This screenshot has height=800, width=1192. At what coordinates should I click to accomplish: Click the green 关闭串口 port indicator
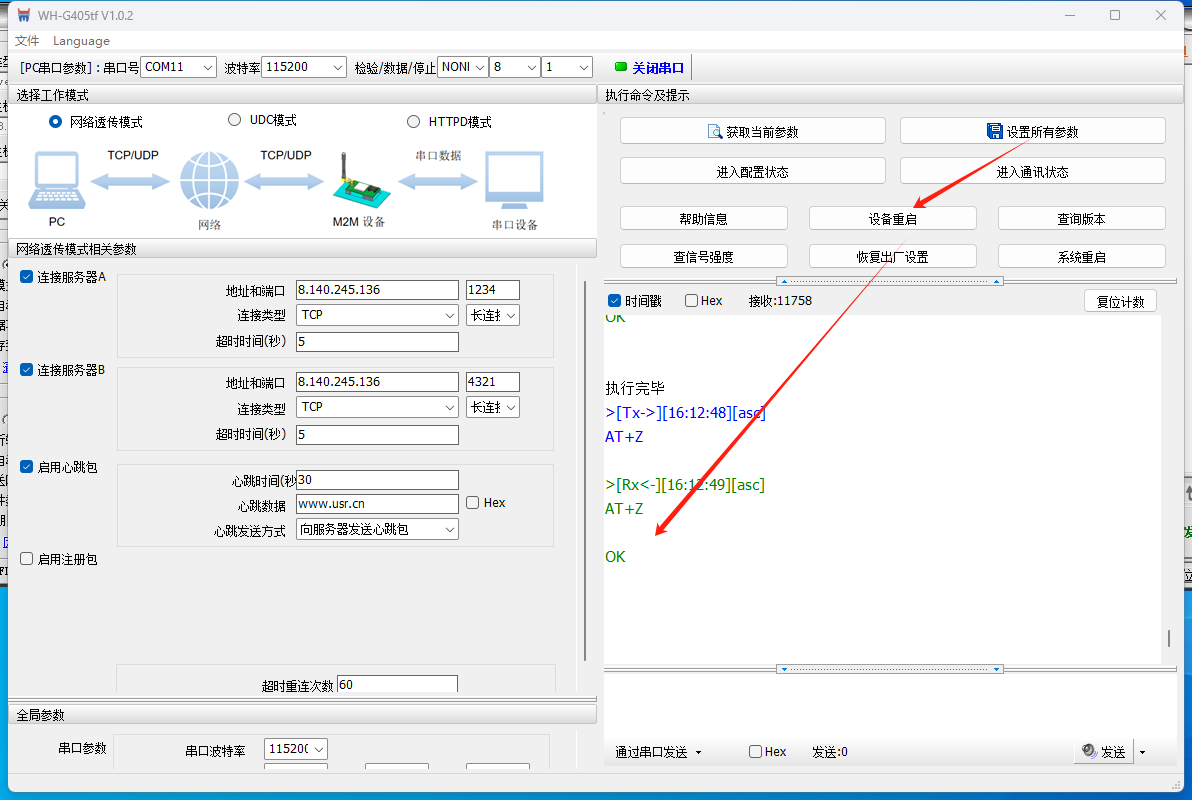tap(650, 68)
